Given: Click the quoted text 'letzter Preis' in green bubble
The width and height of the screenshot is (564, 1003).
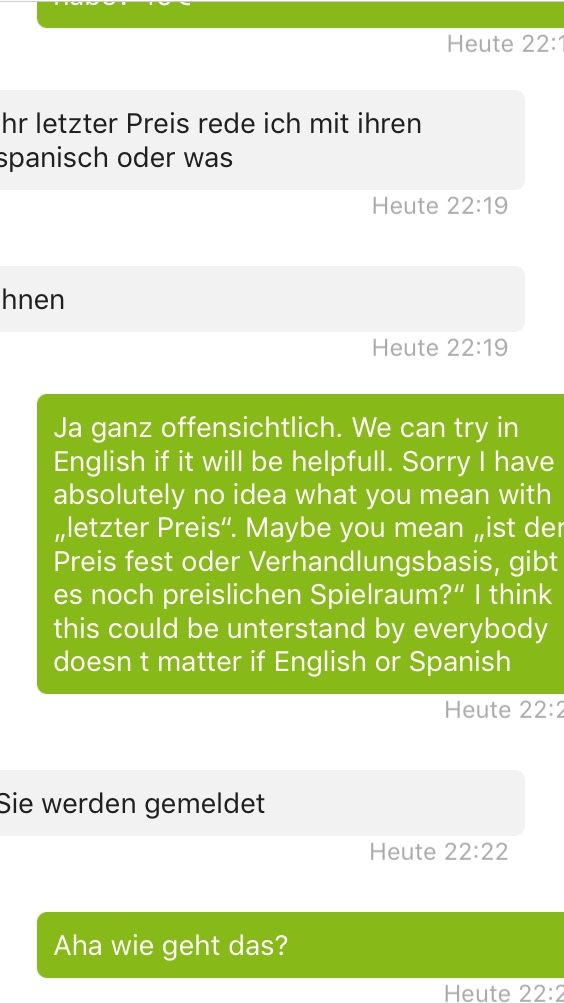Looking at the screenshot, I should tap(146, 528).
